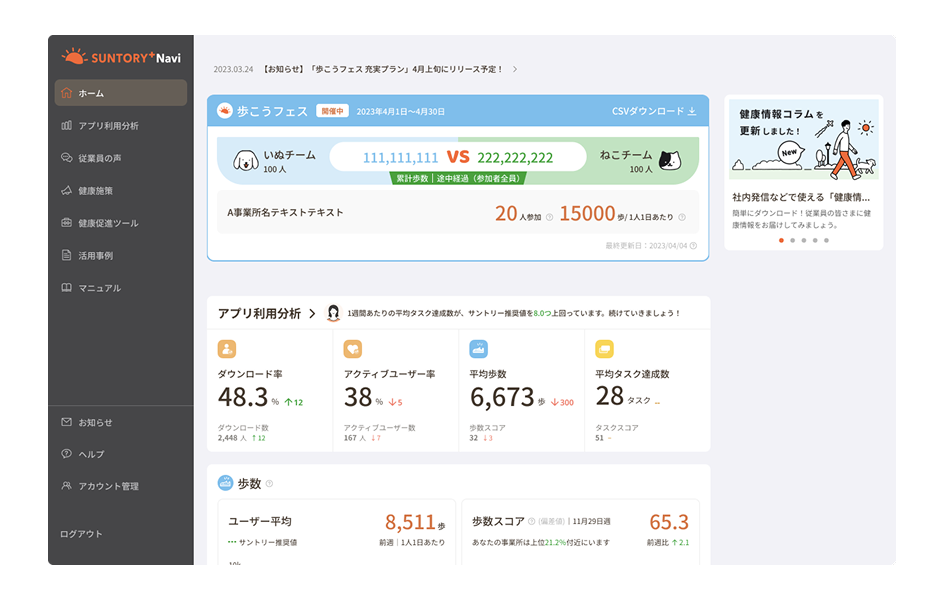Select 健康施策 from the sidebar
Screen dimensions: 944x600
tap(96, 191)
